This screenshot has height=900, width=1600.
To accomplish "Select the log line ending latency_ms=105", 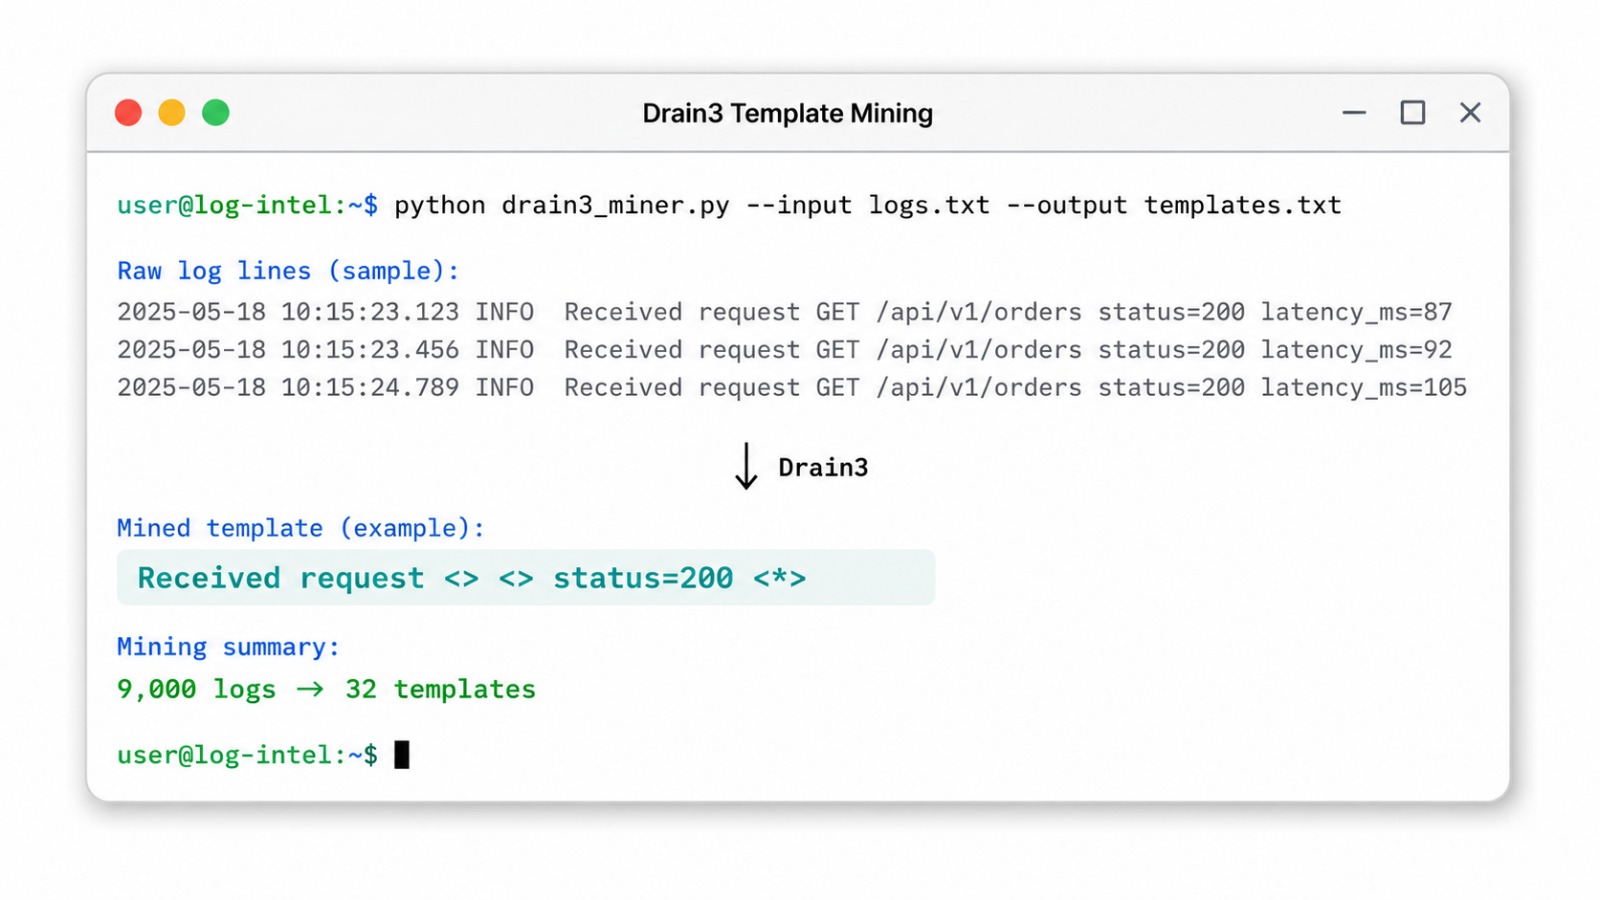I will point(792,388).
